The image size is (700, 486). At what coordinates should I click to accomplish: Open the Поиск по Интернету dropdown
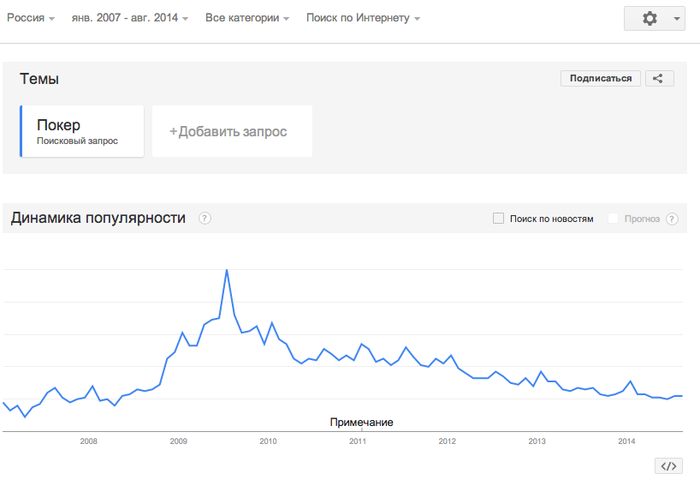(x=362, y=18)
